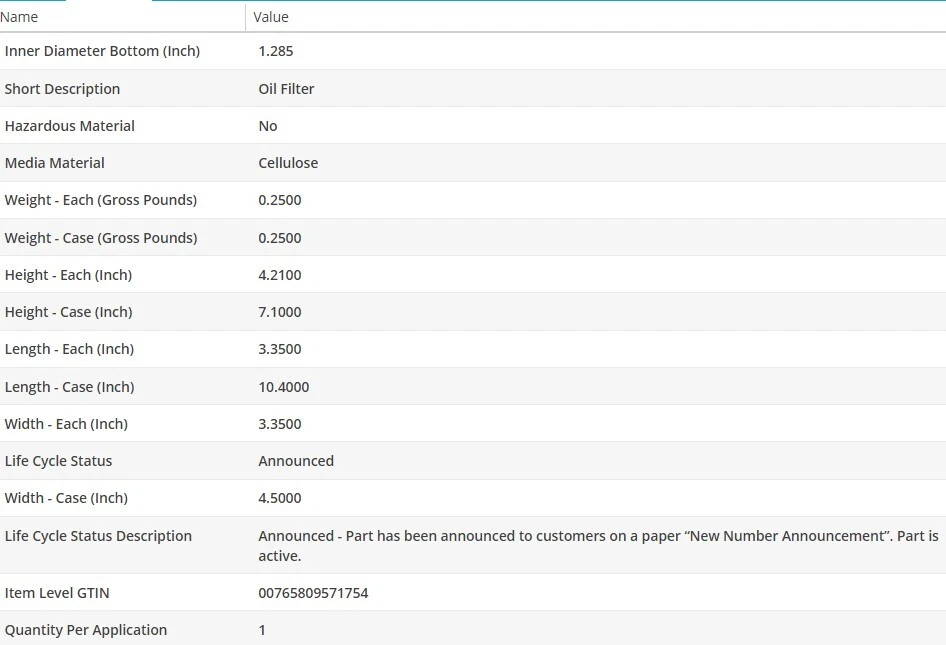Select the Announced status value
The width and height of the screenshot is (946, 645).
pyautogui.click(x=296, y=461)
